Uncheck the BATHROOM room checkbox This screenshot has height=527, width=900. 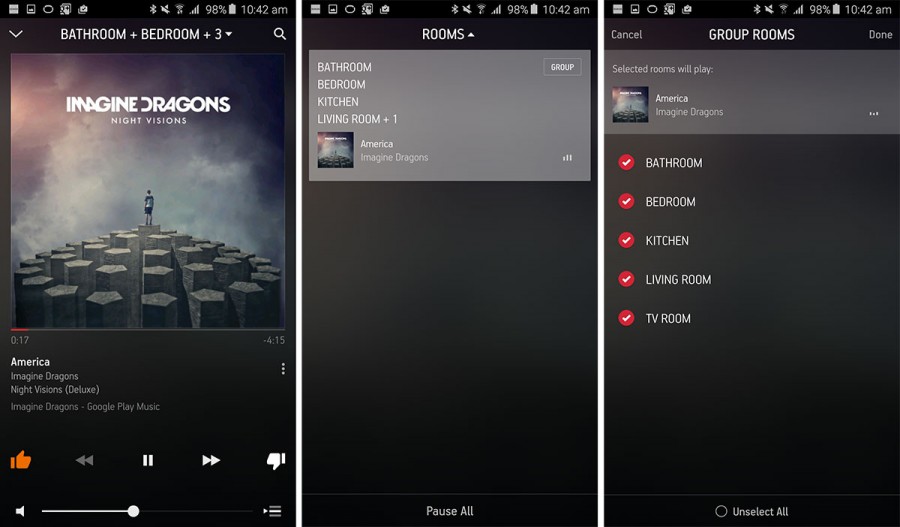tap(626, 162)
